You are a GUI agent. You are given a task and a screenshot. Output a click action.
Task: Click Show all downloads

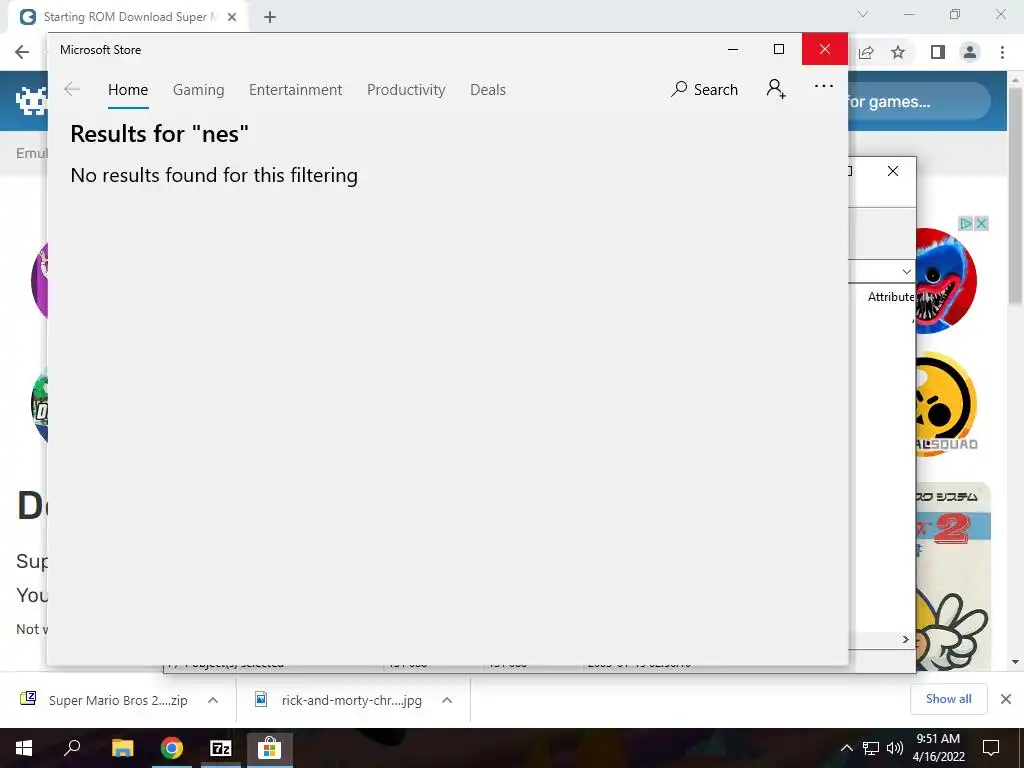(948, 699)
